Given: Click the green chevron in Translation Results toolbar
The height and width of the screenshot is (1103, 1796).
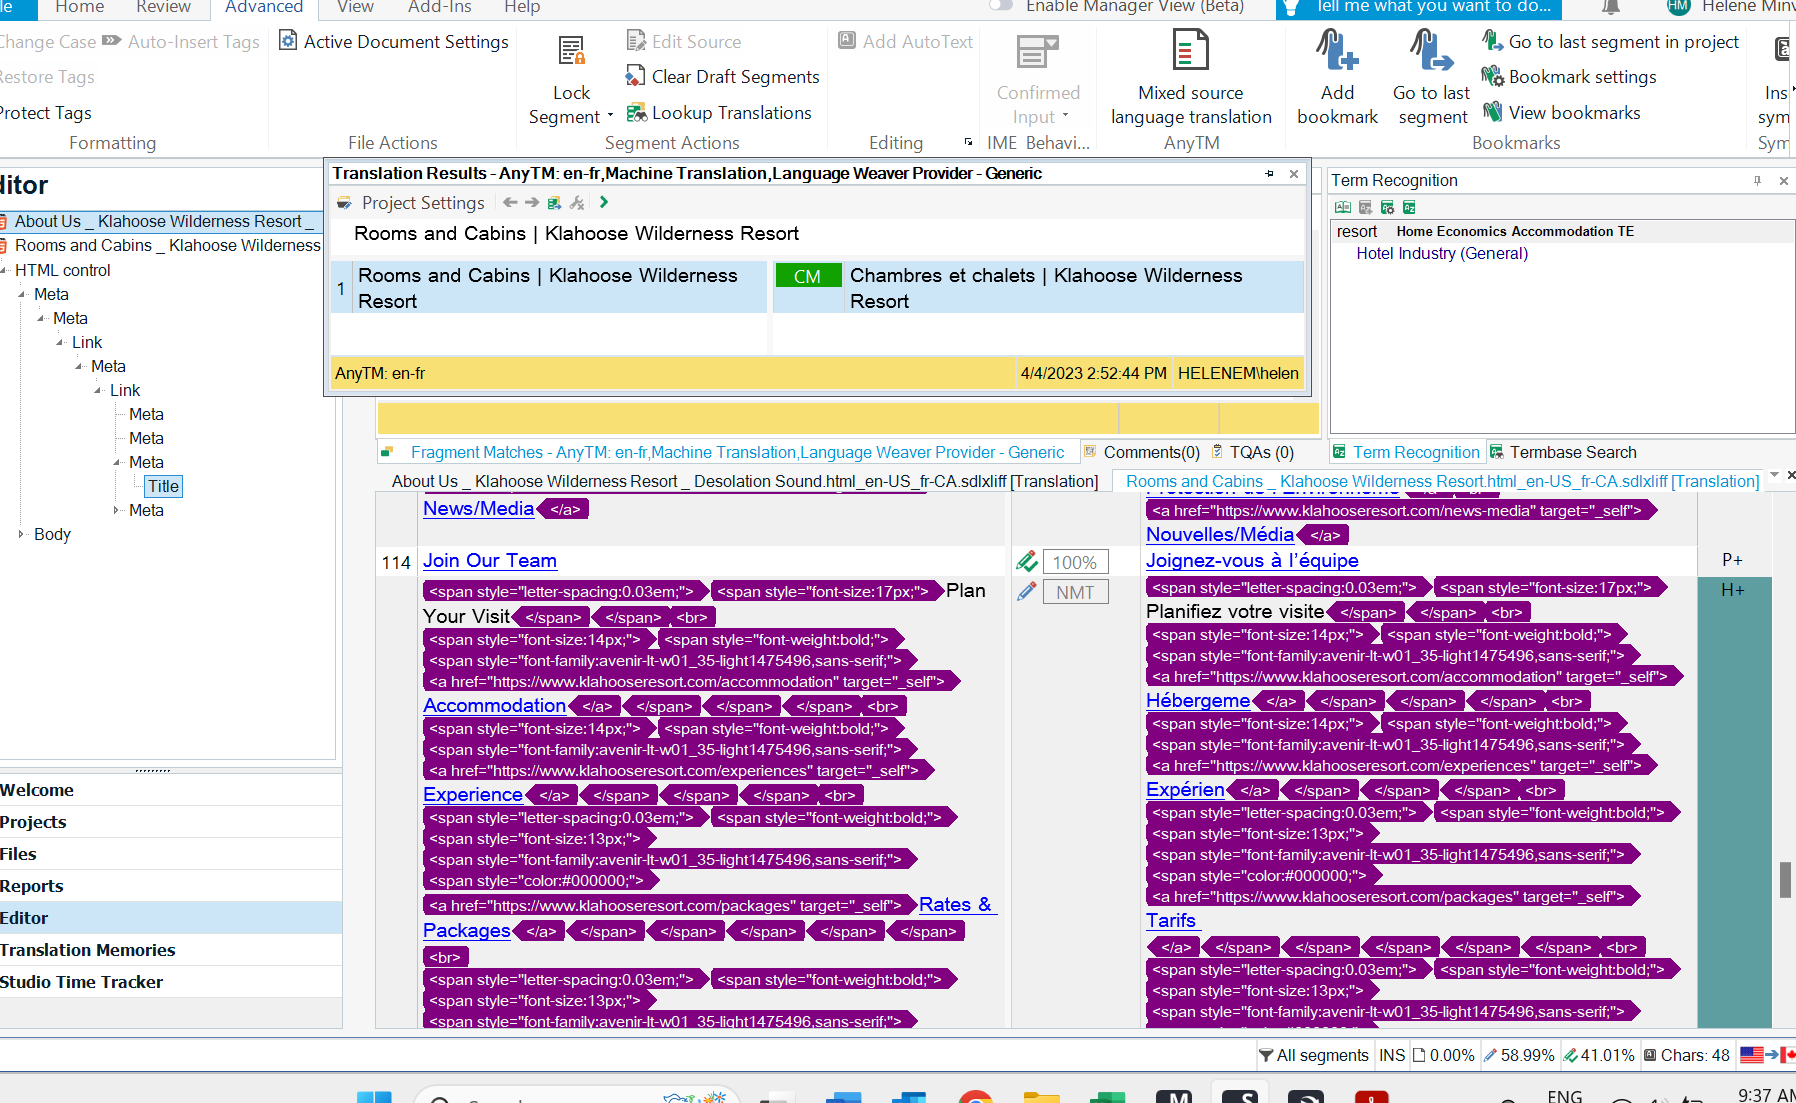Looking at the screenshot, I should [x=603, y=202].
